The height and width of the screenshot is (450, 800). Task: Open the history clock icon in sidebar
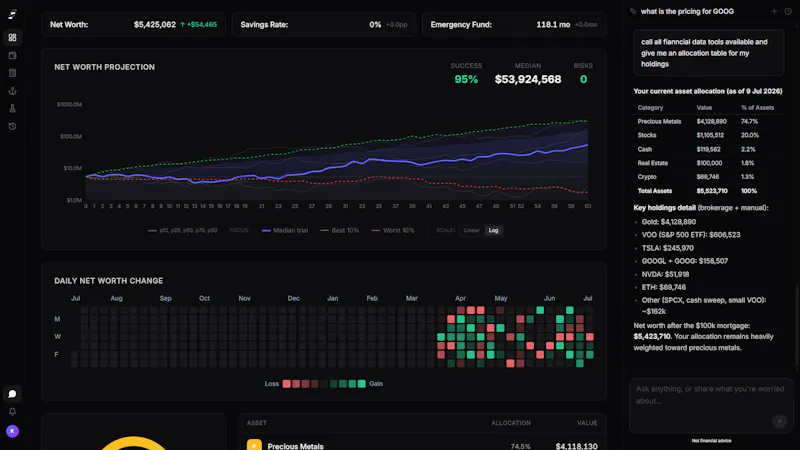12,126
